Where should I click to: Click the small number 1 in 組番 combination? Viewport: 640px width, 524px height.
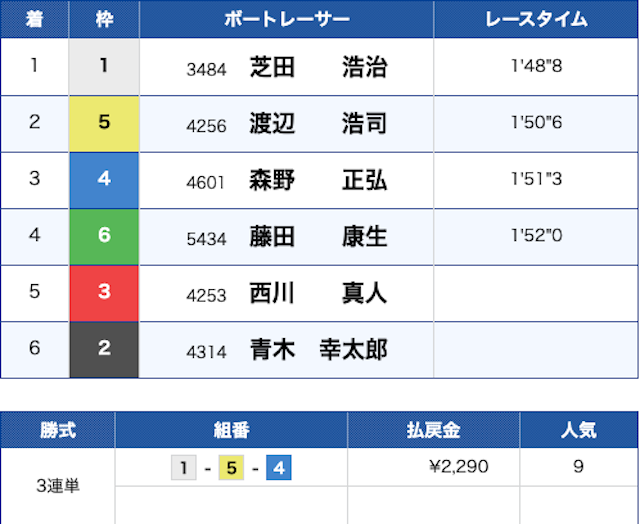[183, 467]
